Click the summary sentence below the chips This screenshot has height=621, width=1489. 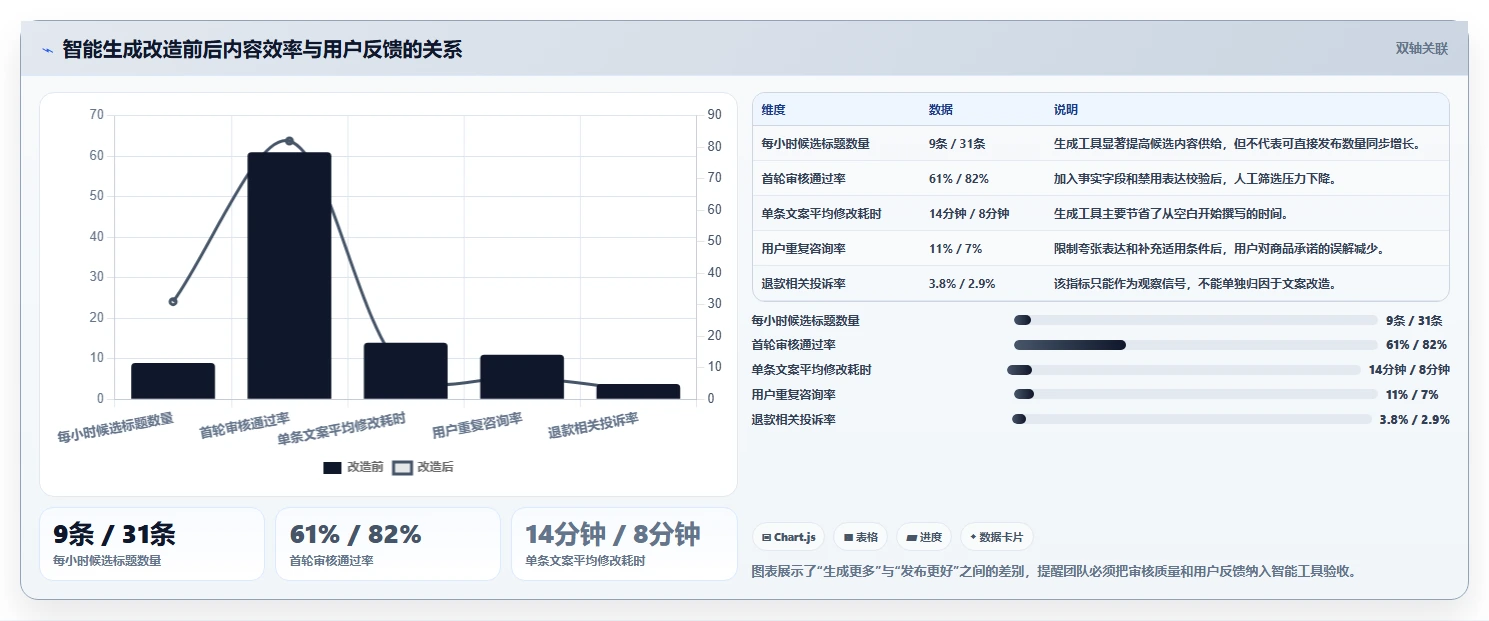[x=1054, y=572]
